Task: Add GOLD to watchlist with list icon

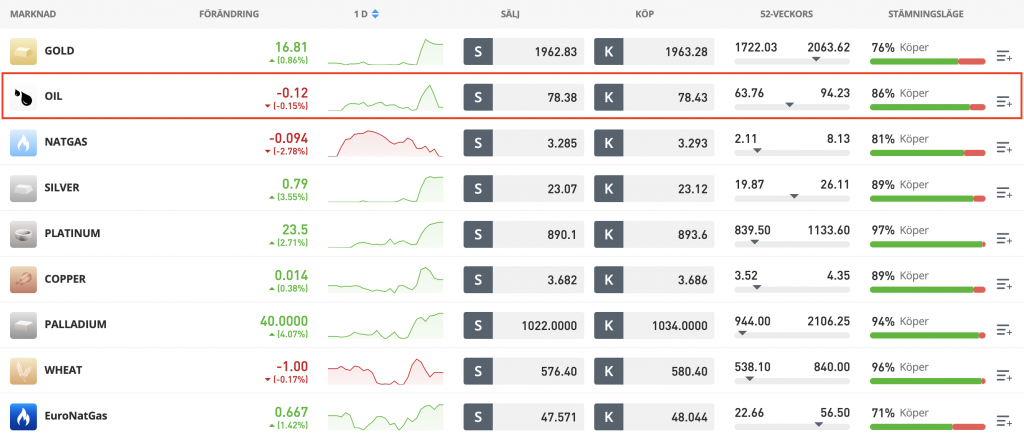Action: click(1004, 56)
